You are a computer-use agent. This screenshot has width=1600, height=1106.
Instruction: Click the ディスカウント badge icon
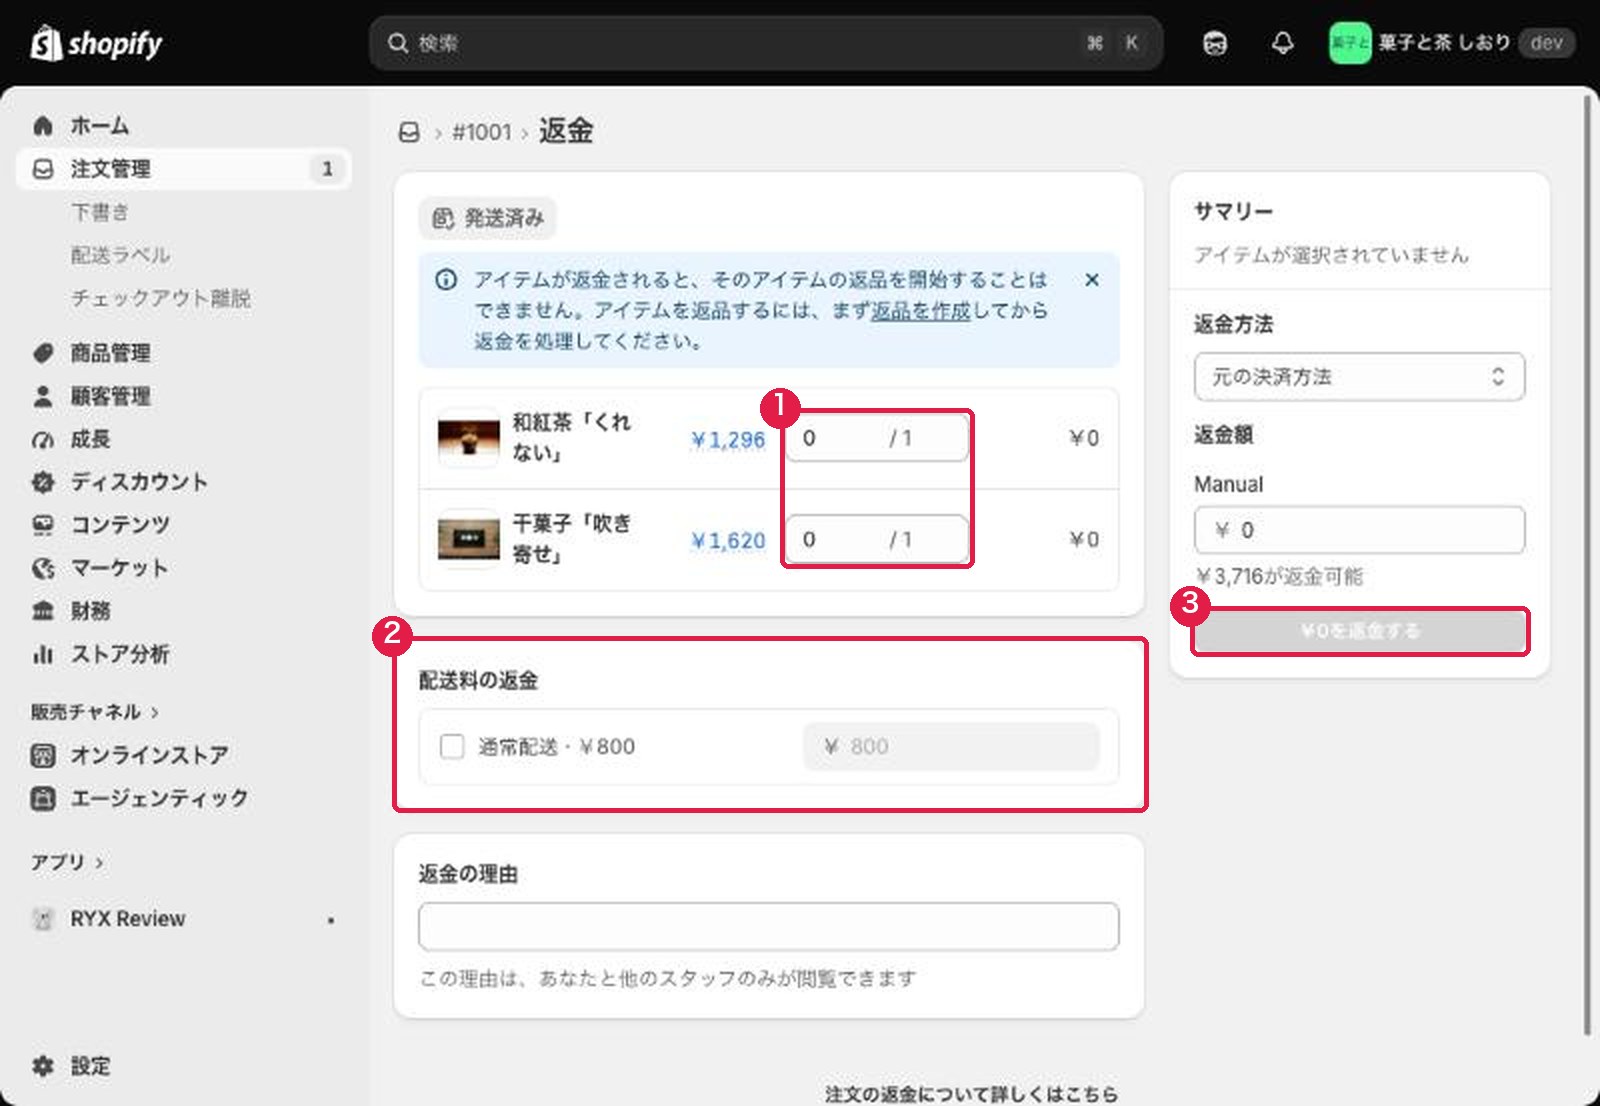[x=43, y=482]
